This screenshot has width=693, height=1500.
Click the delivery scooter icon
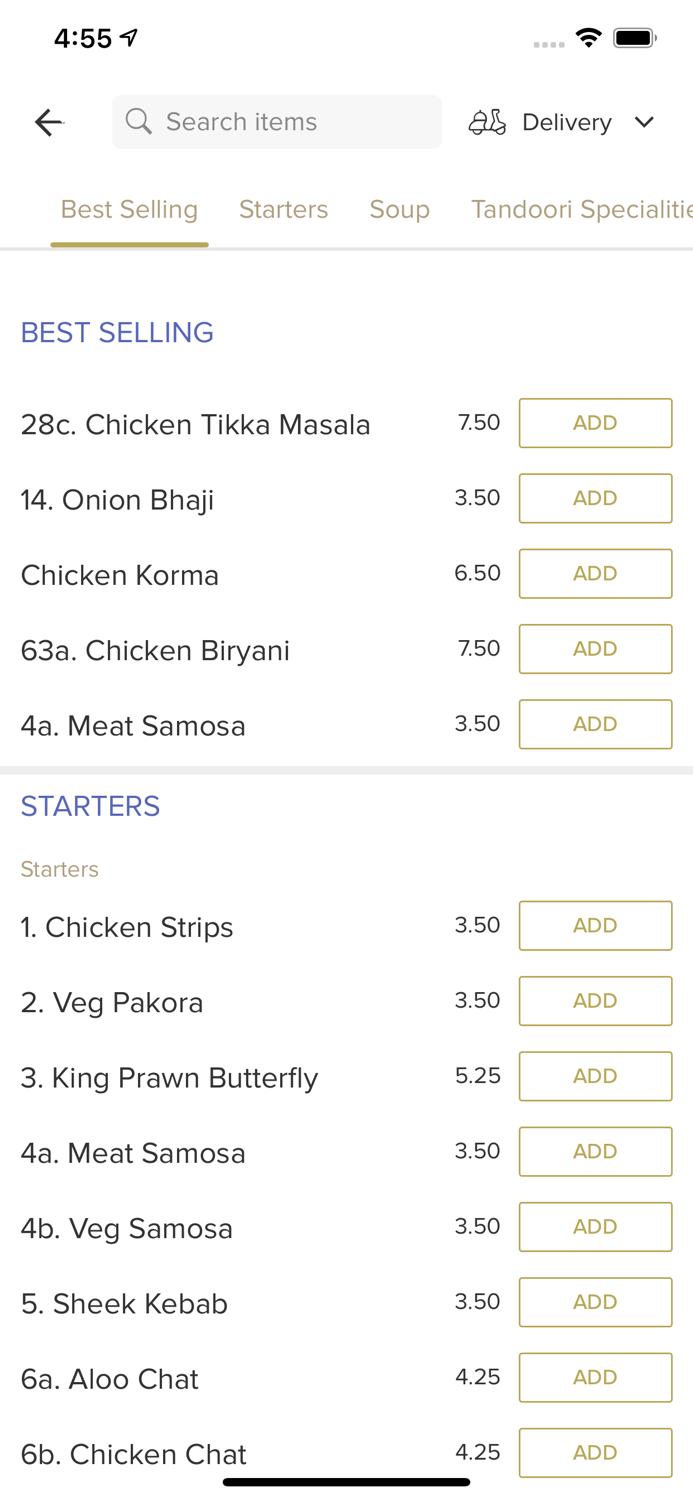pos(487,122)
